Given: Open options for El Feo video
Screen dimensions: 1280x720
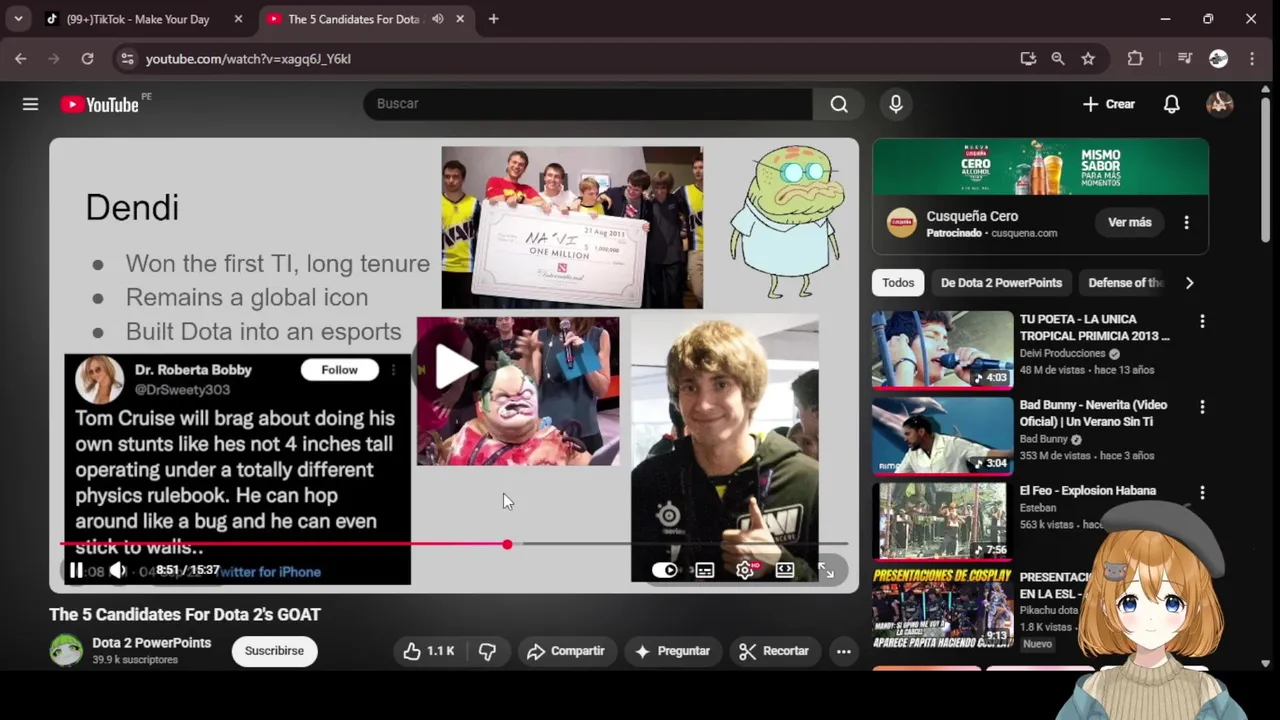Looking at the screenshot, I should (1202, 493).
